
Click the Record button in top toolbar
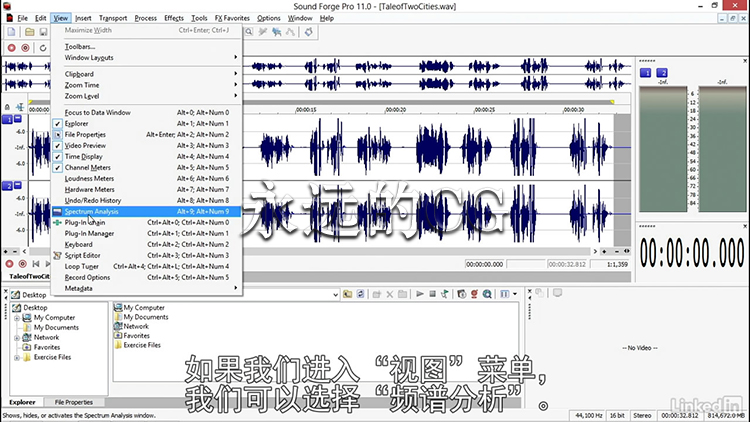[x=11, y=48]
